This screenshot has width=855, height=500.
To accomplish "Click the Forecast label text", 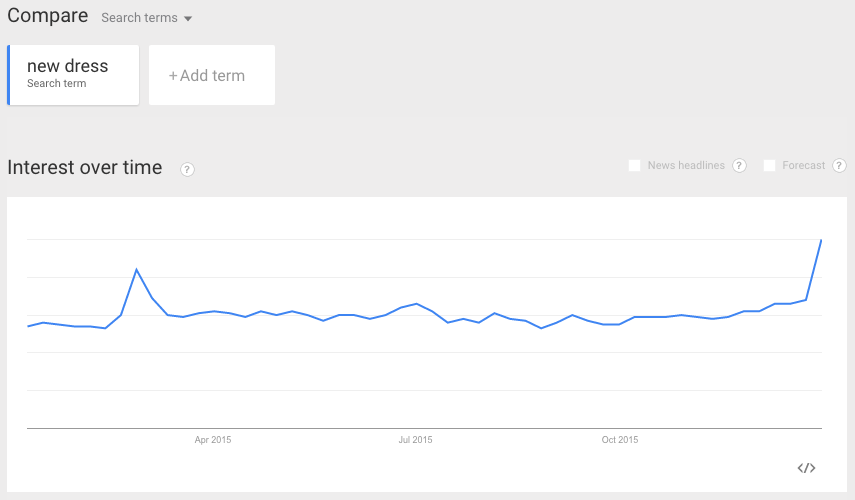I will pyautogui.click(x=803, y=165).
